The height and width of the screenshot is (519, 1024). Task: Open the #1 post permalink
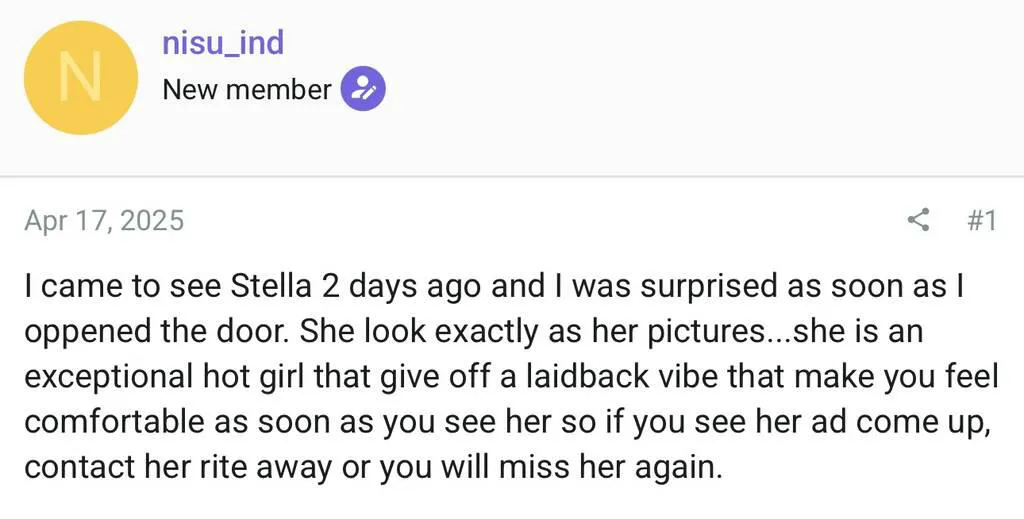[x=982, y=220]
